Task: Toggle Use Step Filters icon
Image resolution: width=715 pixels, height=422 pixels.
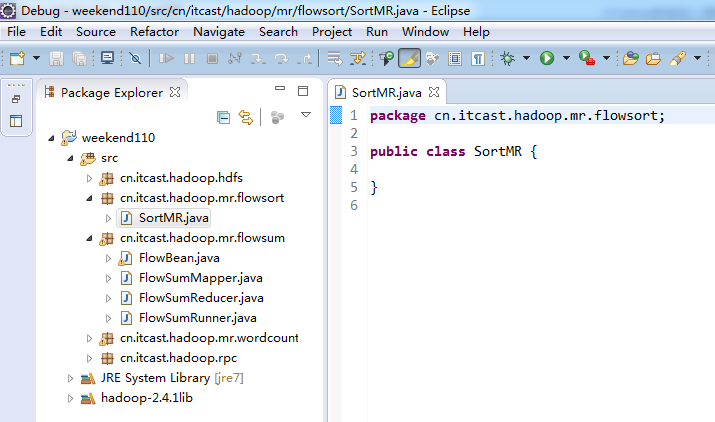Action: pyautogui.click(x=358, y=58)
